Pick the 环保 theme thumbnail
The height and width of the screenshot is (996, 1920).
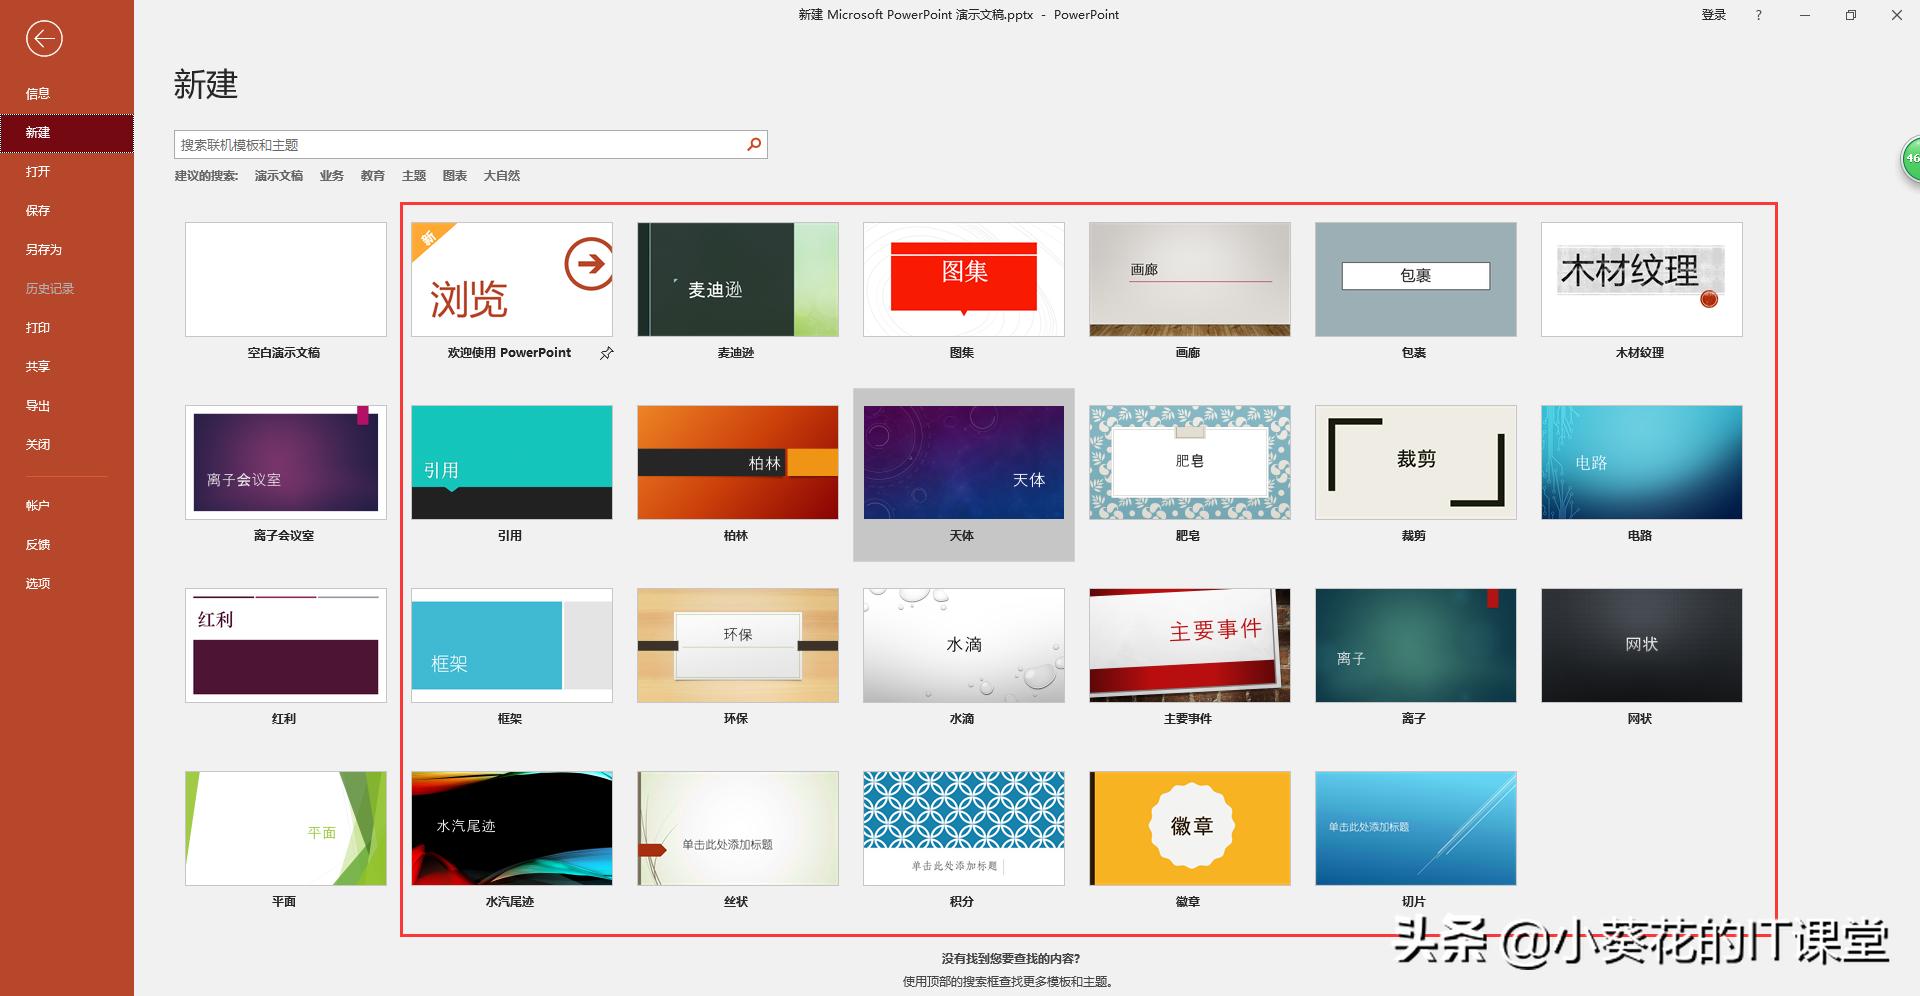(738, 645)
